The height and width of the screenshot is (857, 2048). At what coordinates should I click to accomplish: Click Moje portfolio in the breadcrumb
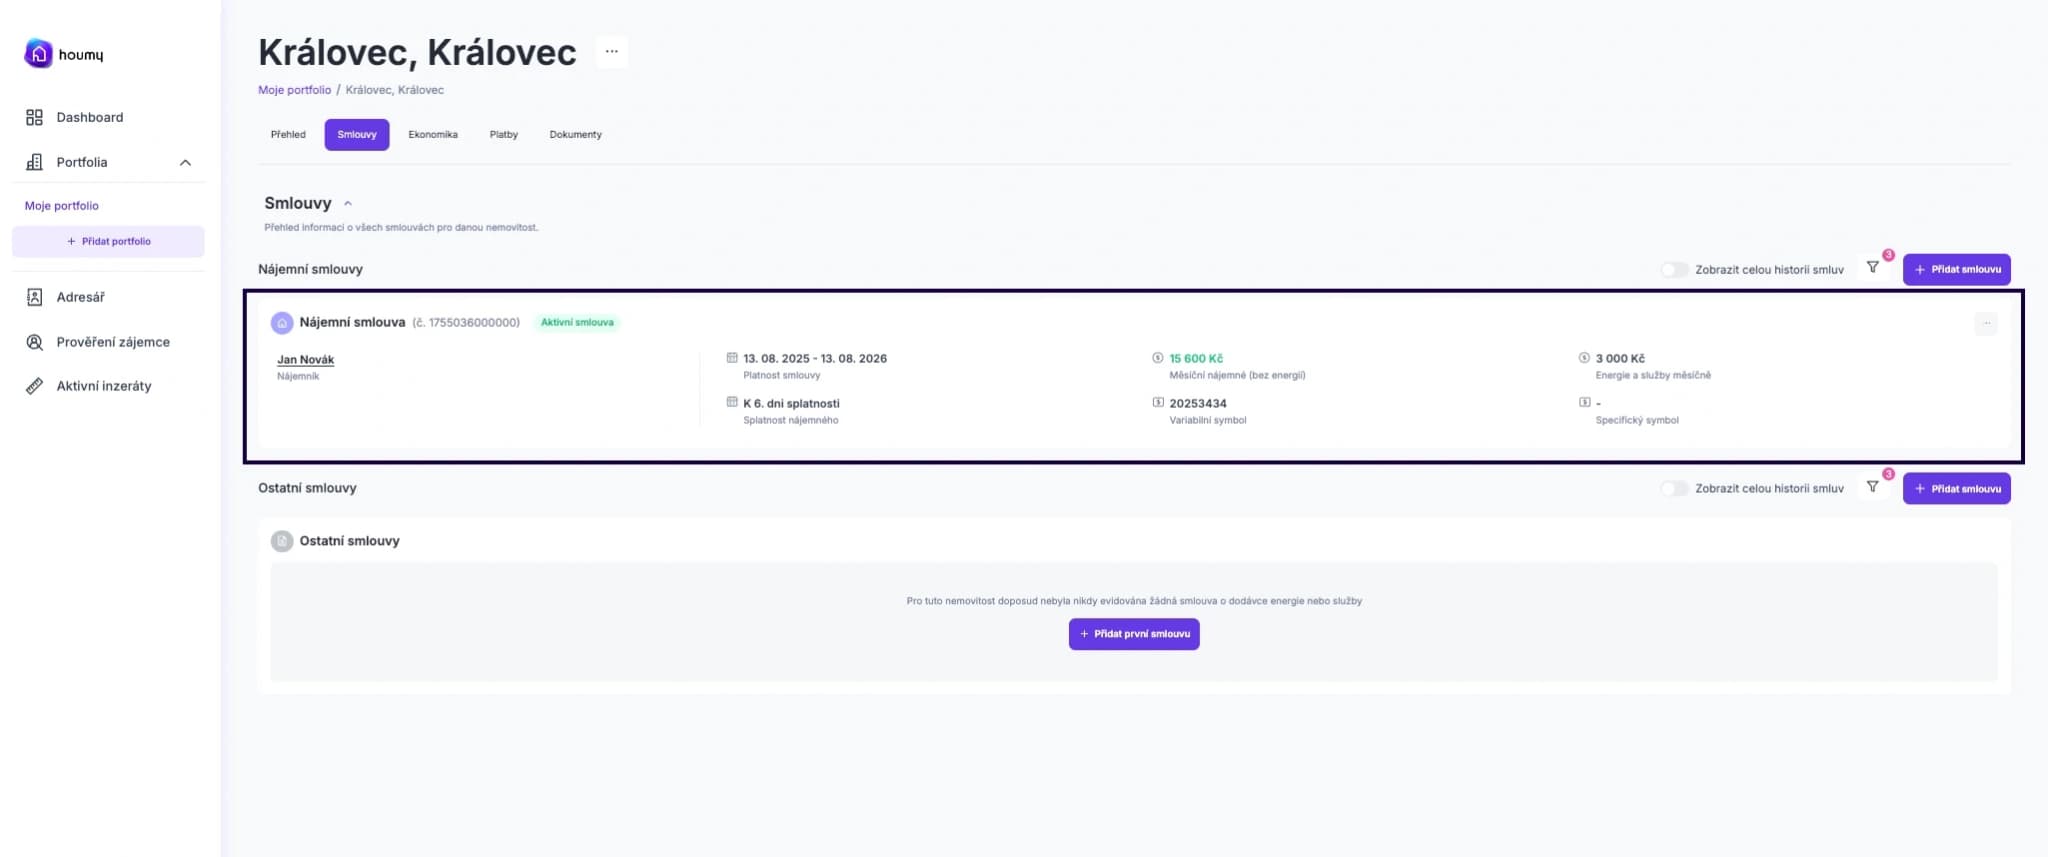pos(294,90)
